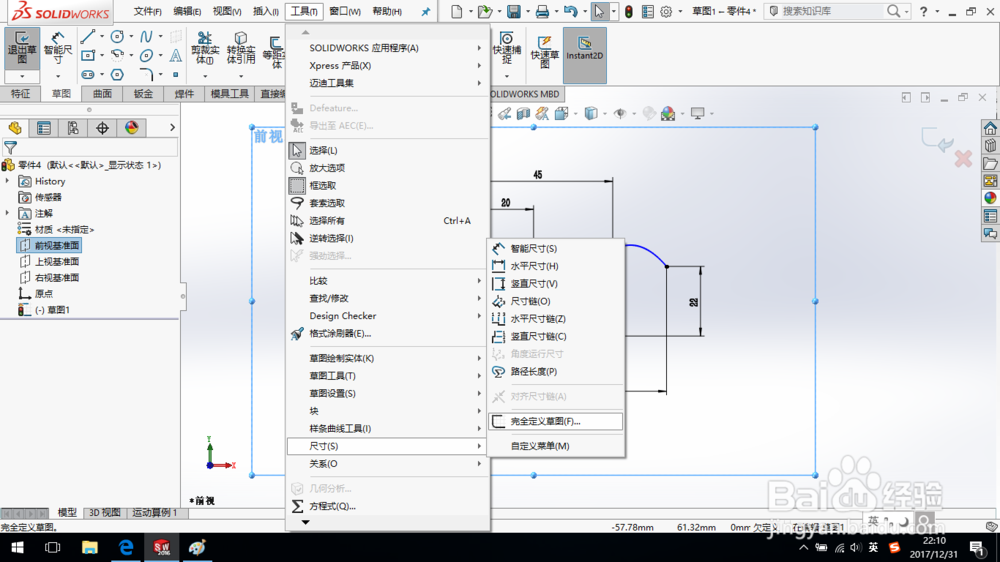
Task: Choose 格式涂刷器 in the Tools menu
Action: [x=388, y=333]
